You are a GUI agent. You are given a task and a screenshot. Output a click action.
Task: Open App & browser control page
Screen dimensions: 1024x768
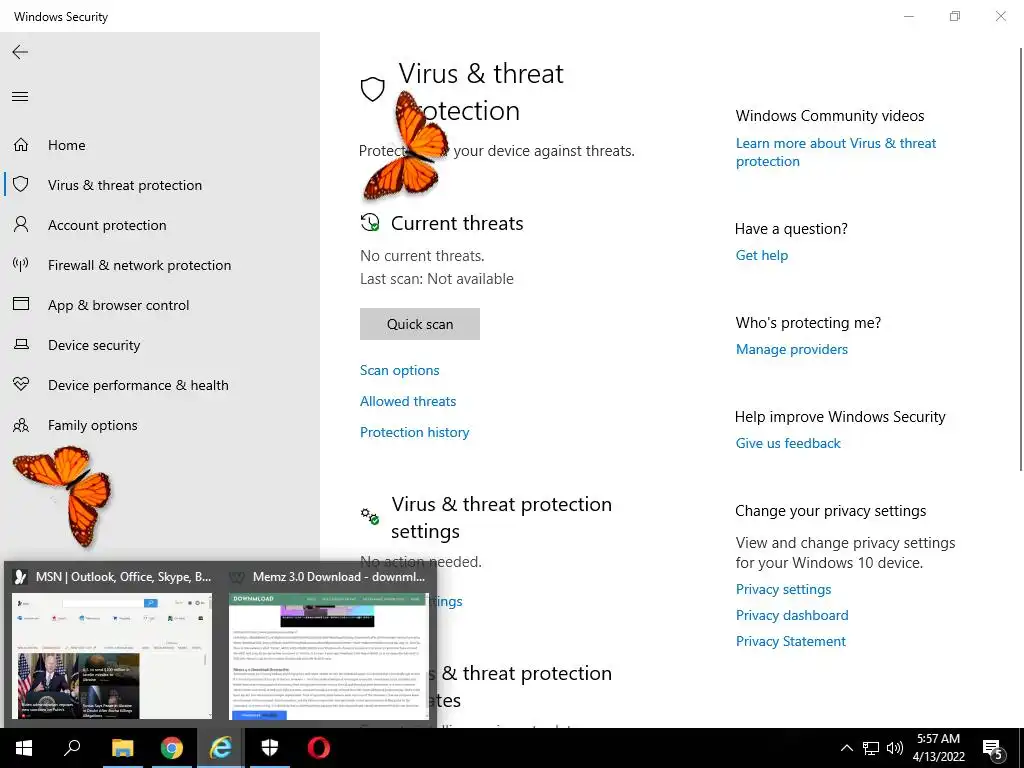(160, 305)
